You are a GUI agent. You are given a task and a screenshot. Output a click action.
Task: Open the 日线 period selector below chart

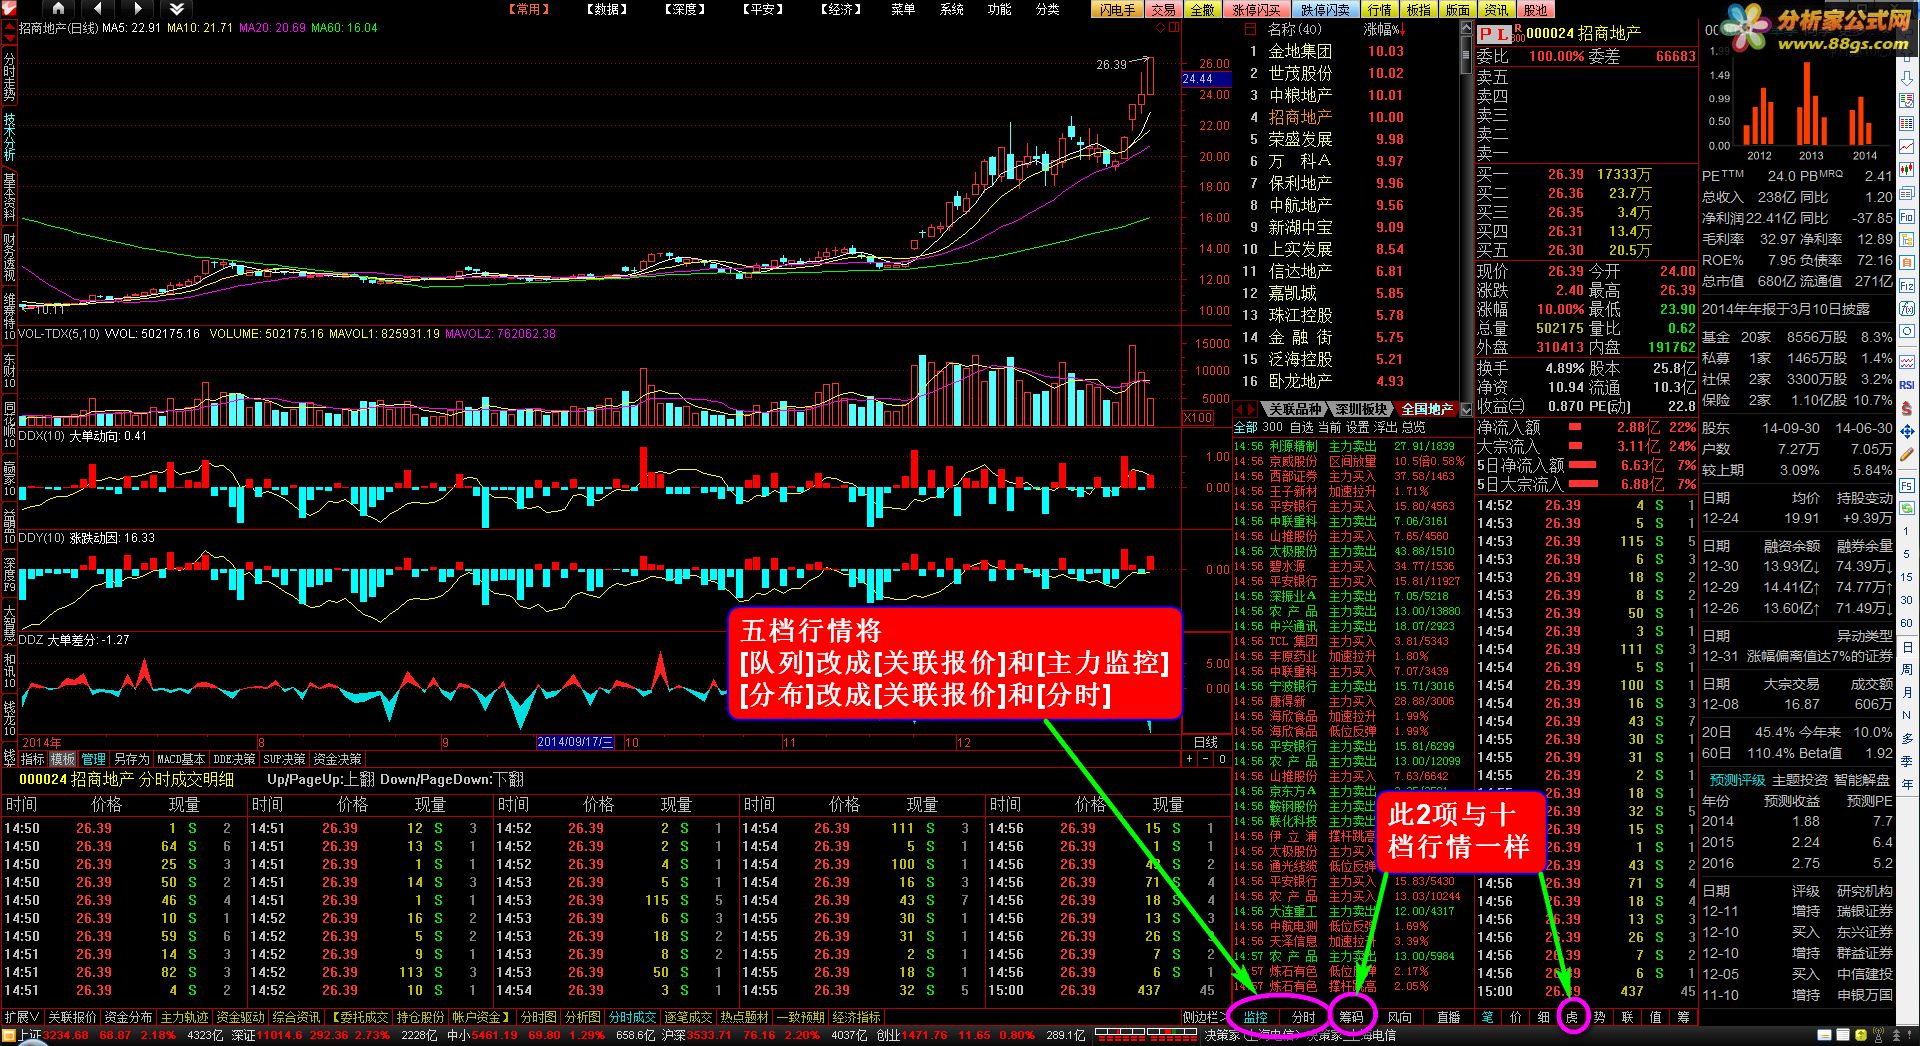coord(1206,742)
